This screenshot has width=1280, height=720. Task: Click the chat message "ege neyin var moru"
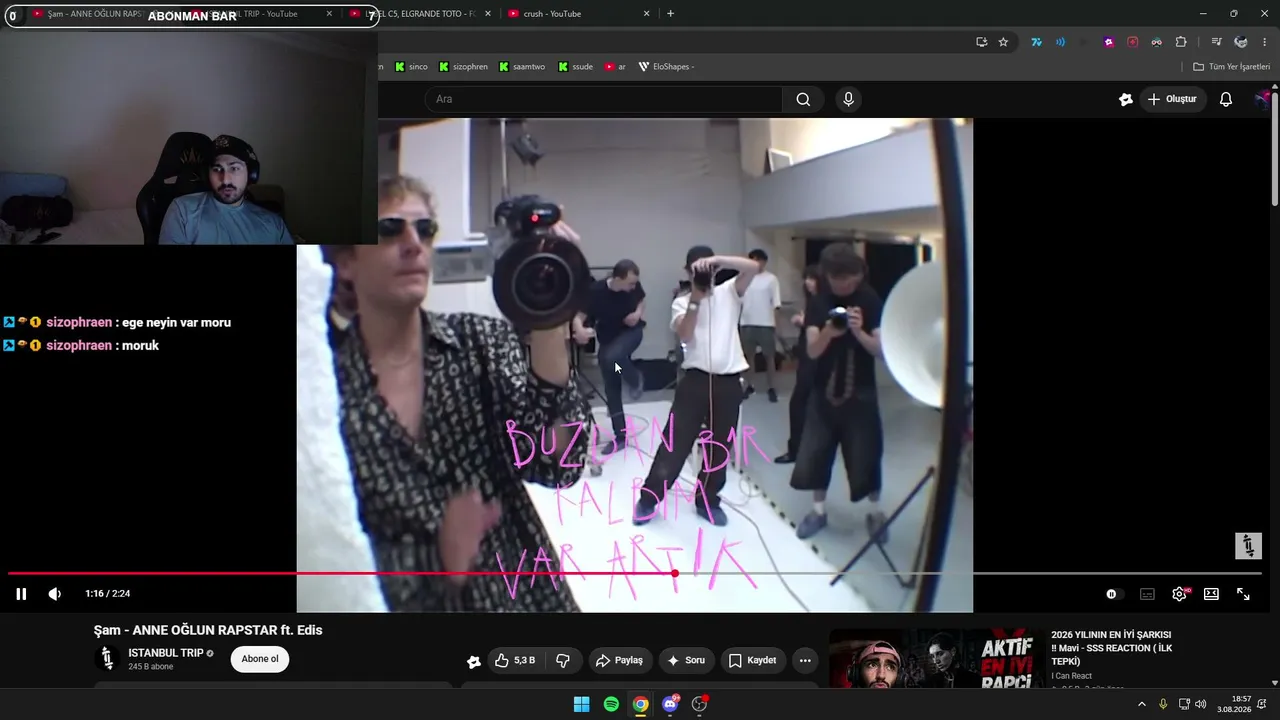click(x=176, y=322)
